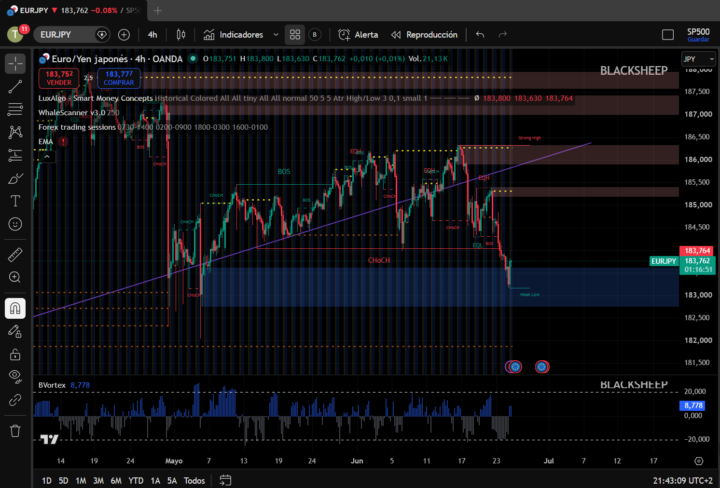Open the chart patterns tool
Screen dimensions: 720x488
(15, 132)
